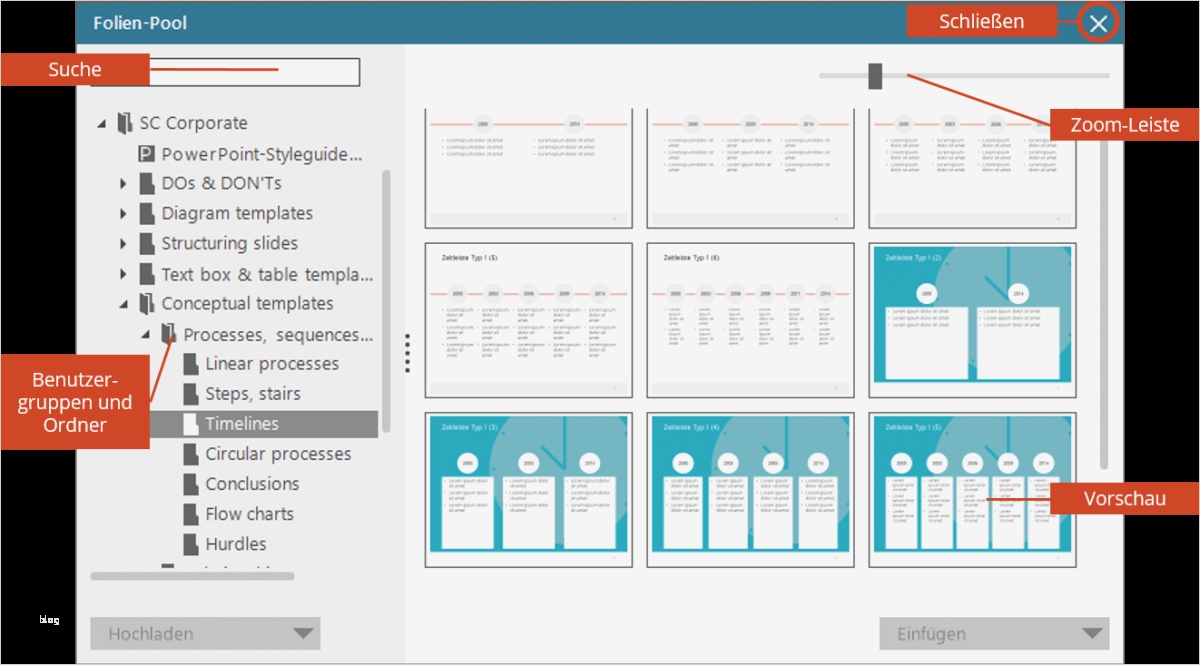Expand the DOs & DON'Ts folder
Image resolution: width=1200 pixels, height=665 pixels.
[122, 183]
